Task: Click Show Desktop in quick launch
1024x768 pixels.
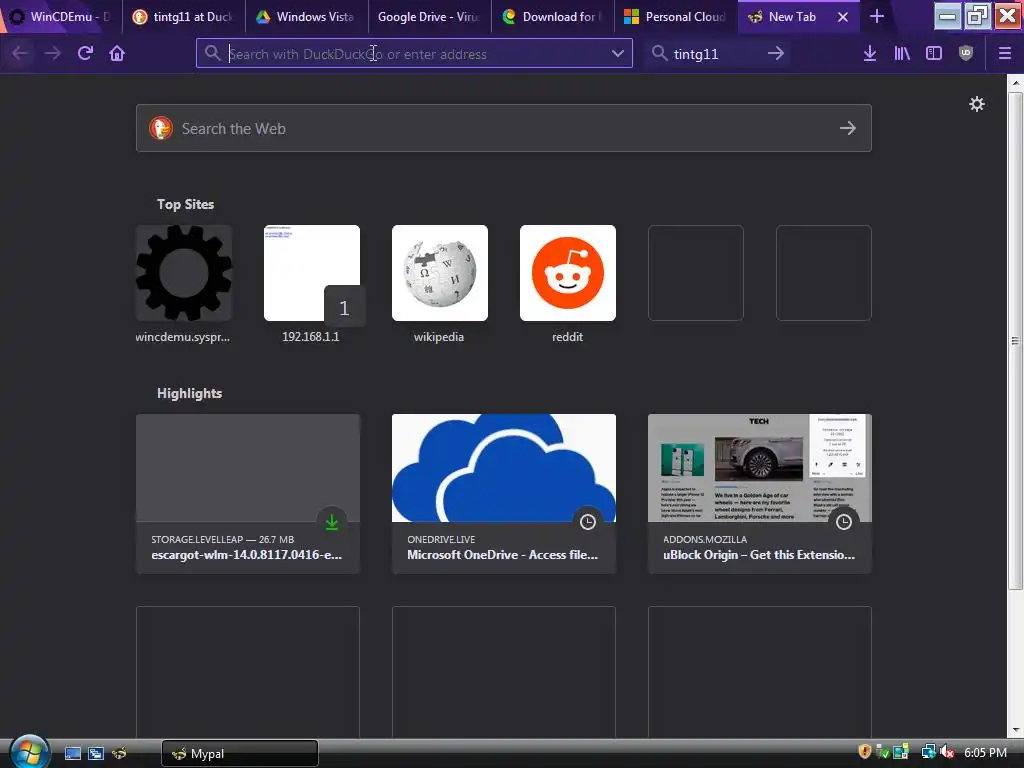Action: tap(72, 754)
